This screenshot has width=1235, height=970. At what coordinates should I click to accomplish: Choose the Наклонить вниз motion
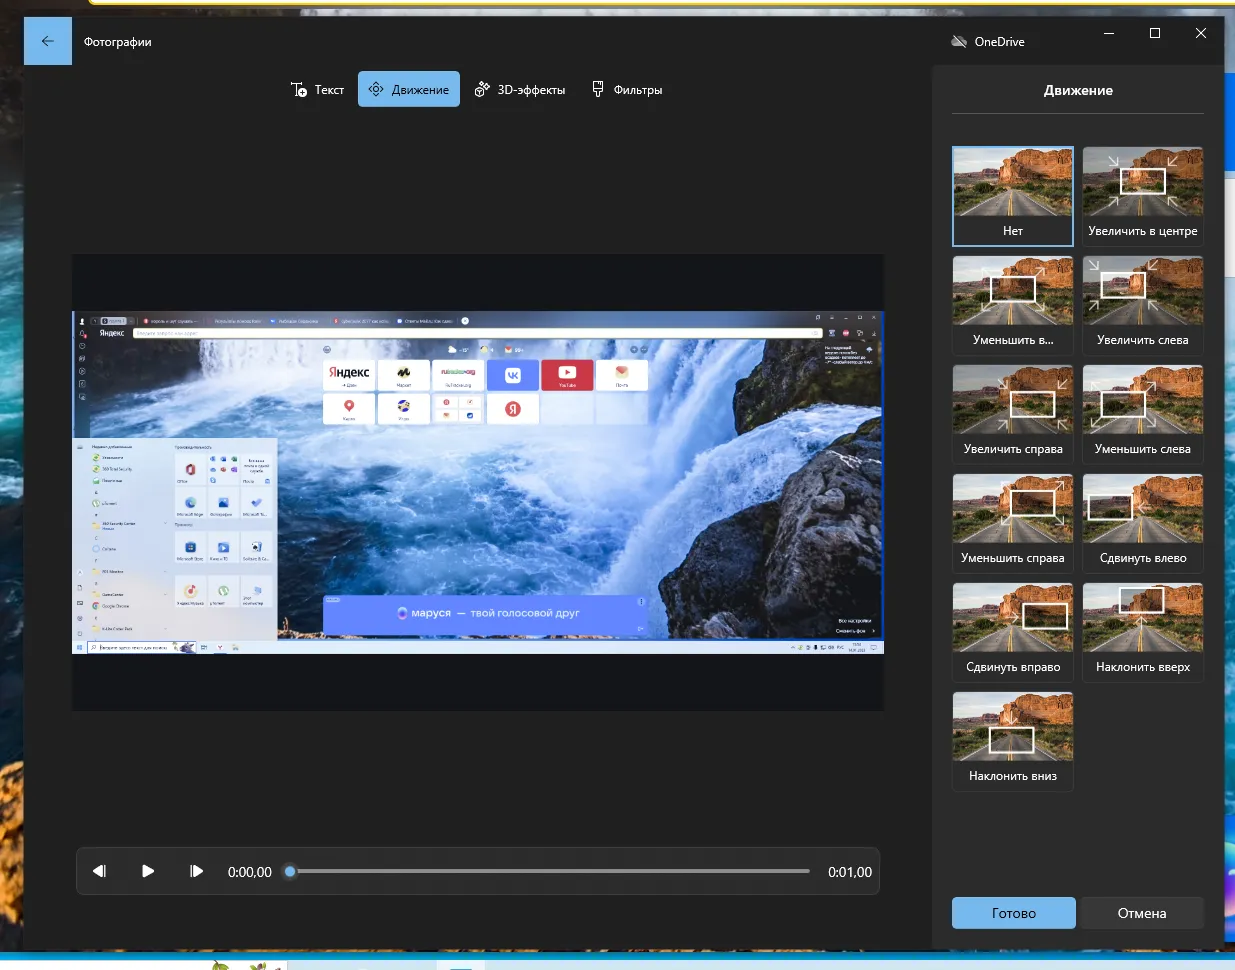click(1012, 741)
